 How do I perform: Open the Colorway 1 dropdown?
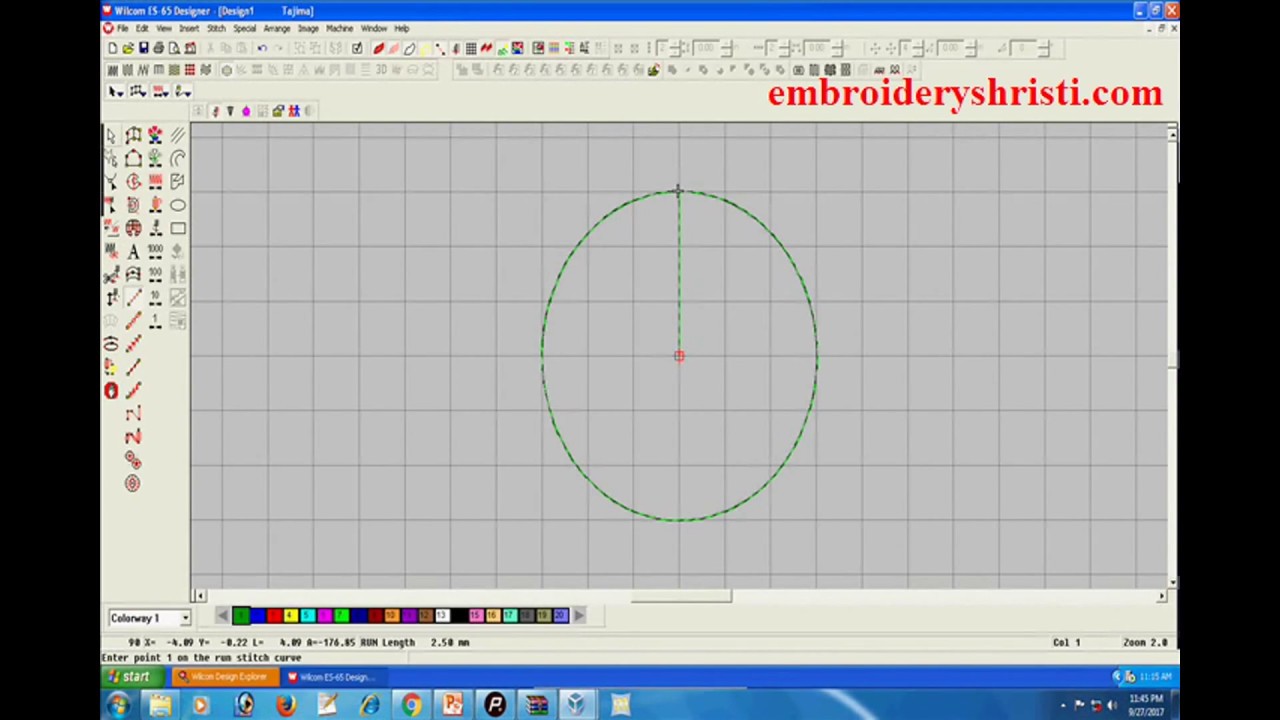tap(185, 618)
